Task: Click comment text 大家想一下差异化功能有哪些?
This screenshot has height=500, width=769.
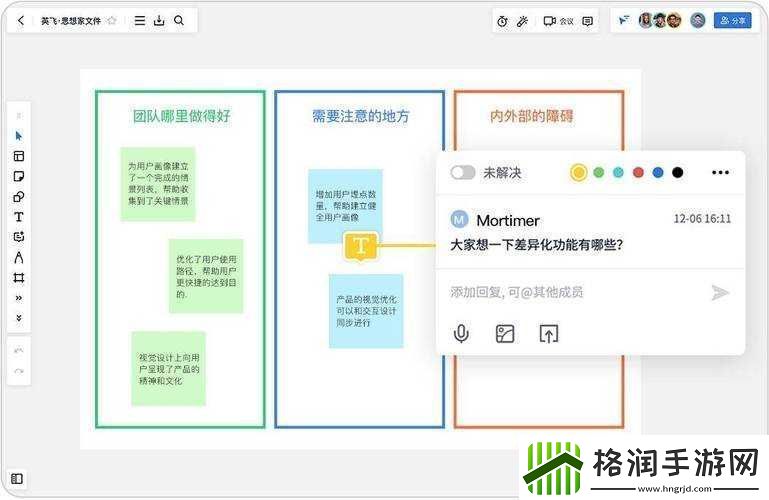Action: (x=537, y=244)
